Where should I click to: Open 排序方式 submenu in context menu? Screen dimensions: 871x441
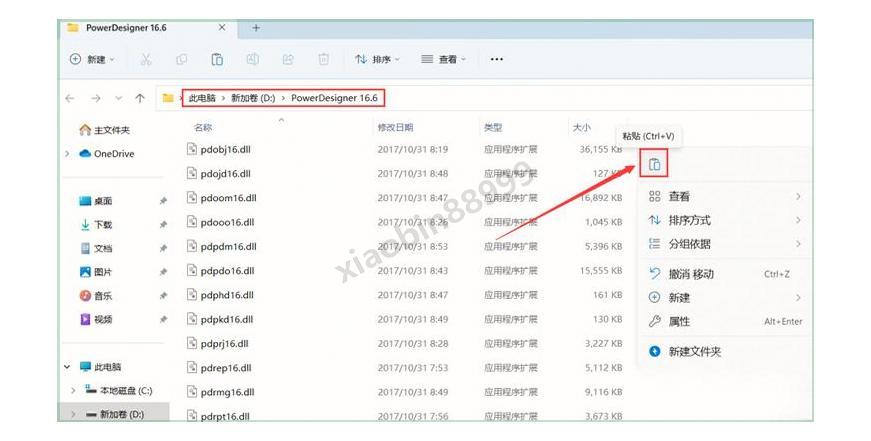click(725, 220)
